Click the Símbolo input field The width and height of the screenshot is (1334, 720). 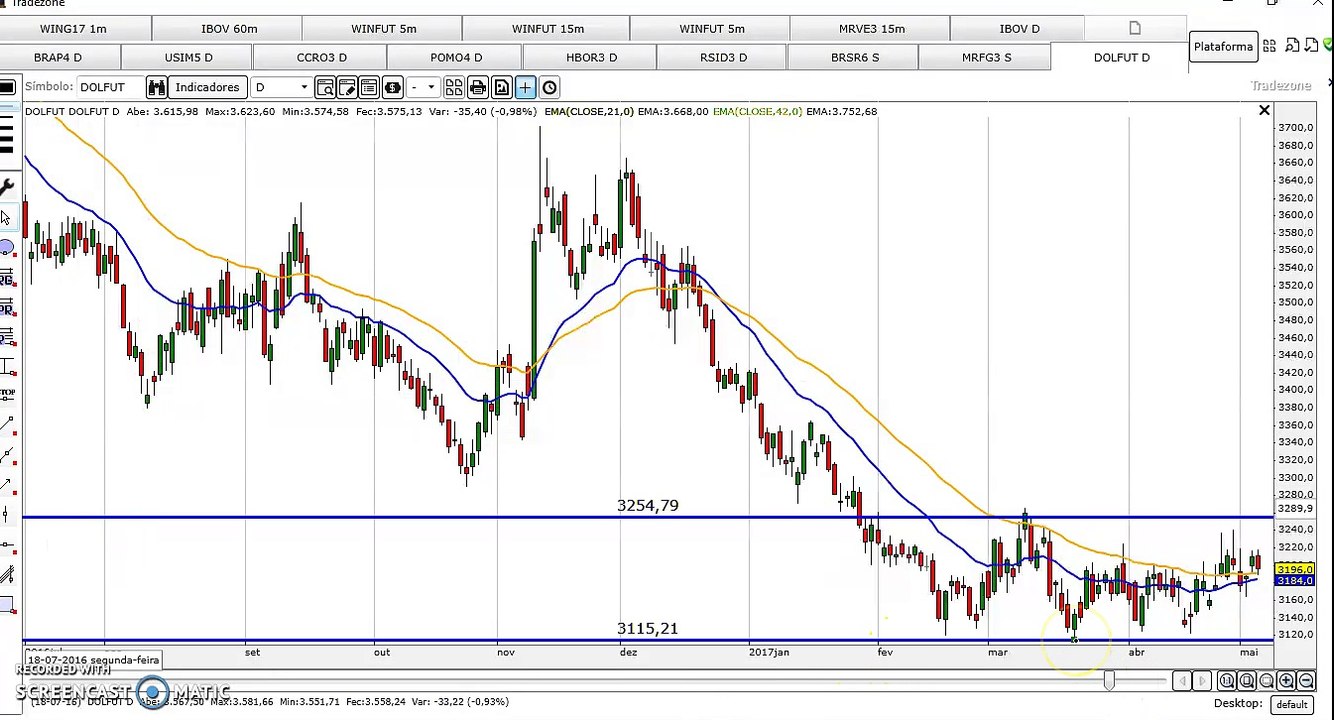tap(111, 87)
